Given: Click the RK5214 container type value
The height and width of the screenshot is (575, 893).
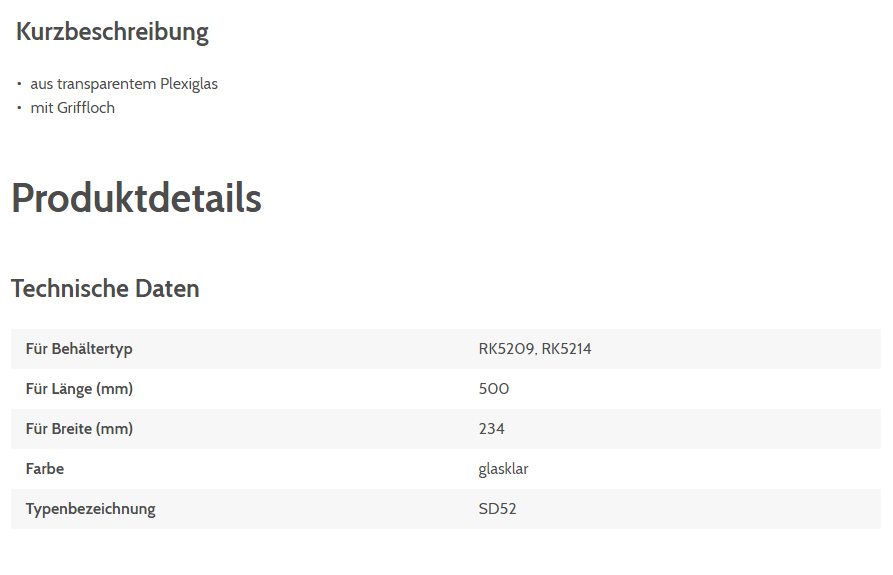Looking at the screenshot, I should (x=566, y=349).
